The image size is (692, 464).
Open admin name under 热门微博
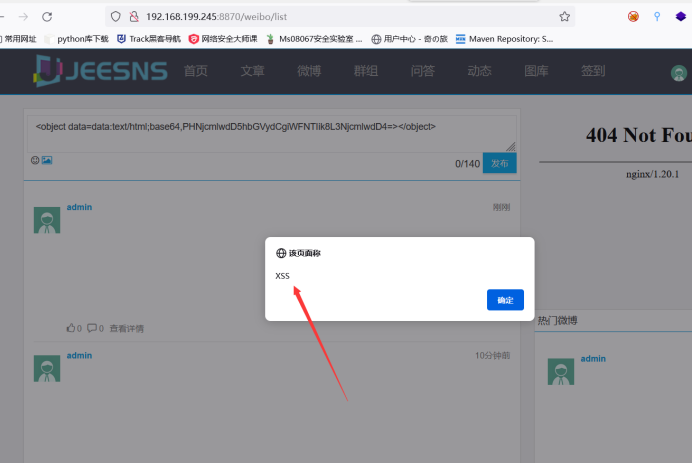pos(593,358)
